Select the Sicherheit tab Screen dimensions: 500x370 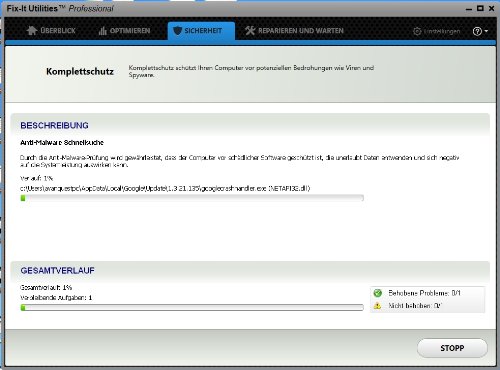[x=201, y=31]
